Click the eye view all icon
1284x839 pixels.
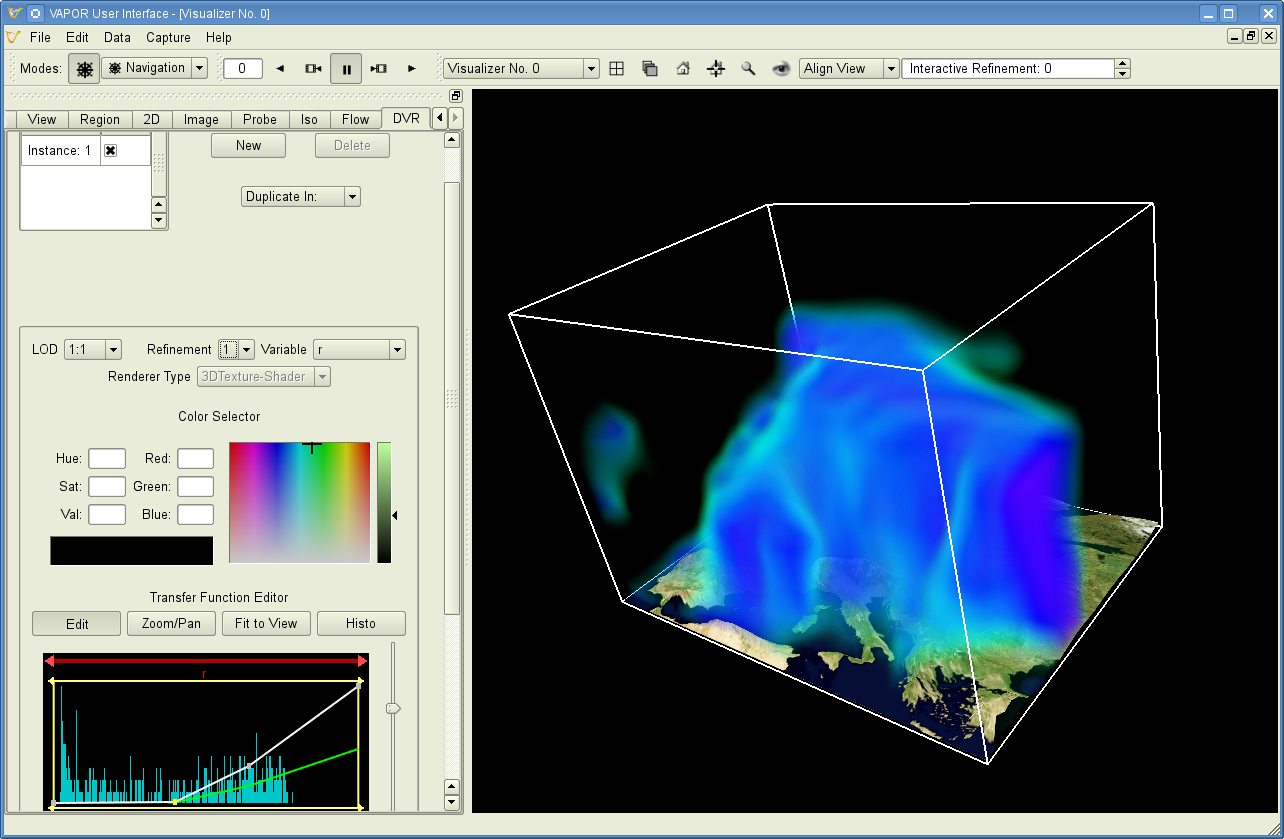781,69
